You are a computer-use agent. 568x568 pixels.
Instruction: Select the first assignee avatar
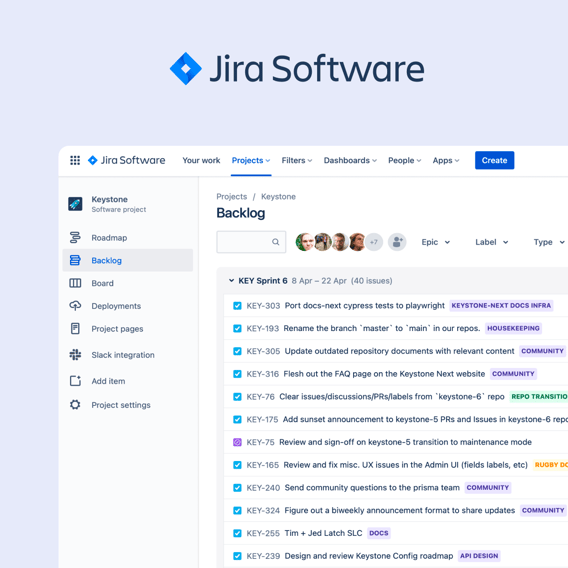point(304,242)
